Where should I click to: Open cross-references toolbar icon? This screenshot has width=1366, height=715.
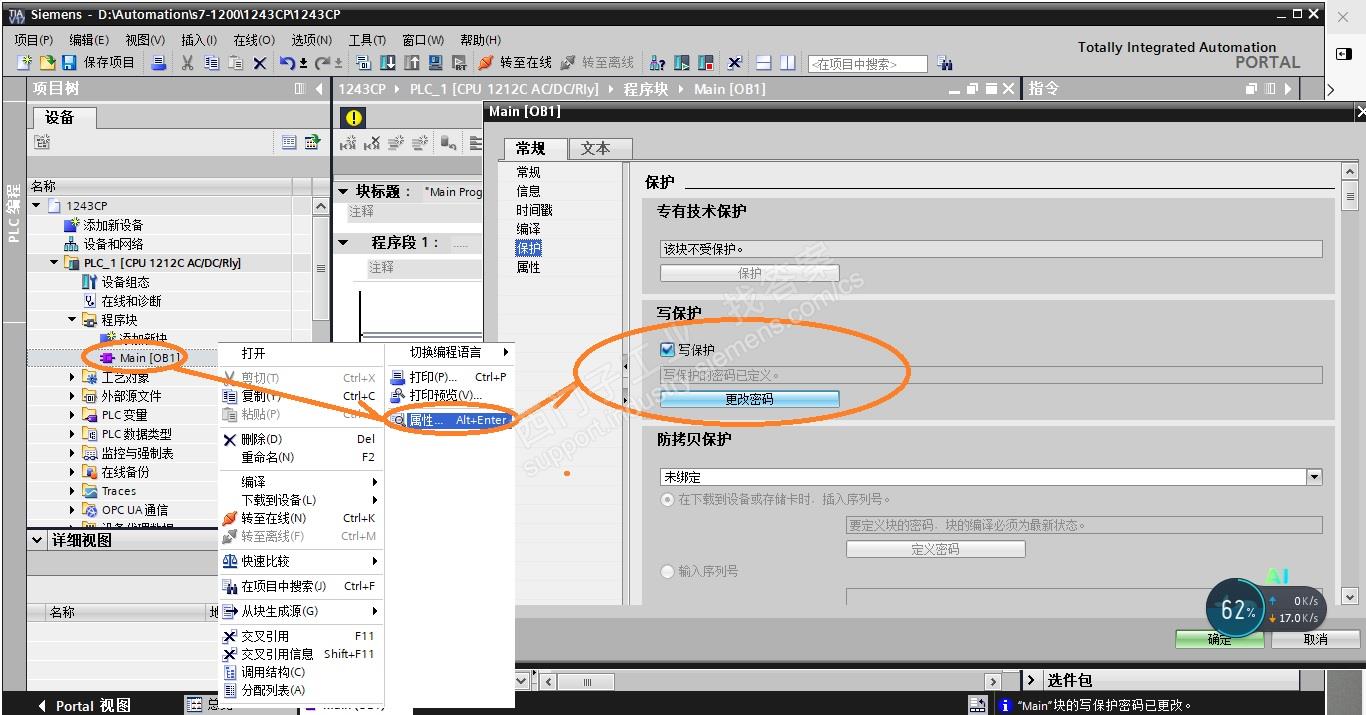coord(734,63)
